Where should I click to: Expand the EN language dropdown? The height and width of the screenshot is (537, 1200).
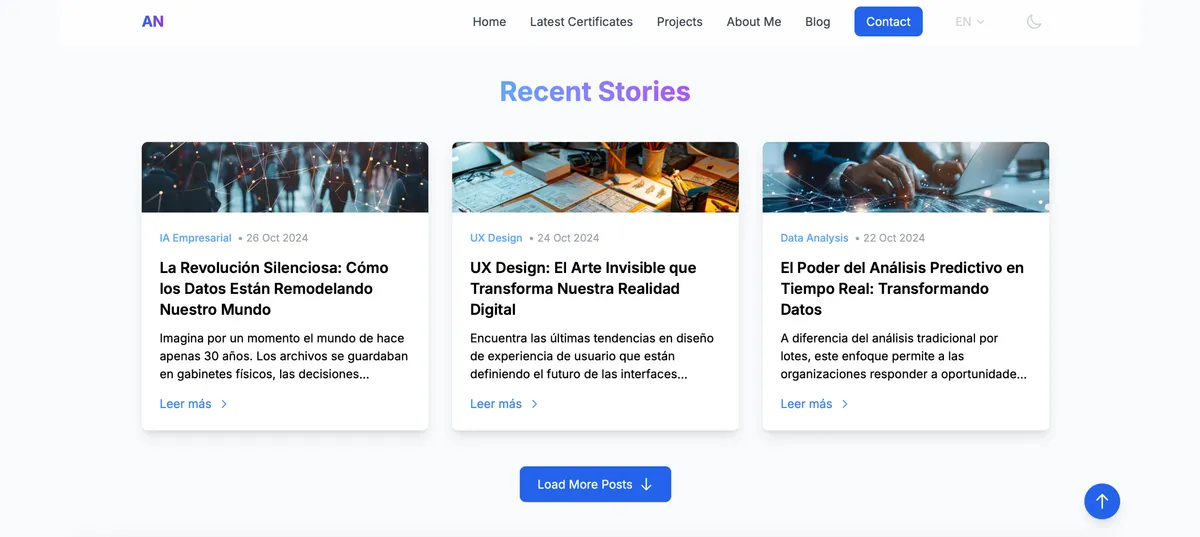[x=970, y=22]
